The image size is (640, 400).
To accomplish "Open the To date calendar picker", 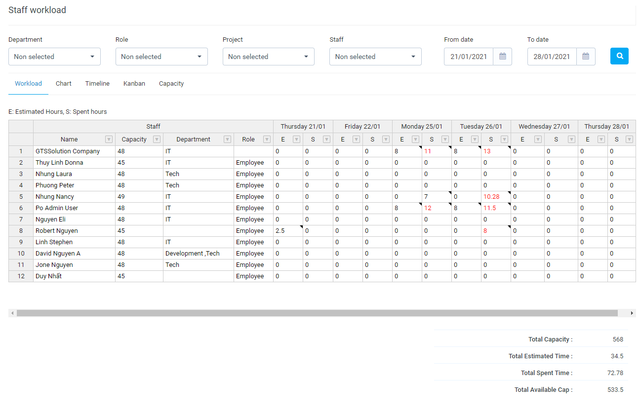I will (x=585, y=56).
